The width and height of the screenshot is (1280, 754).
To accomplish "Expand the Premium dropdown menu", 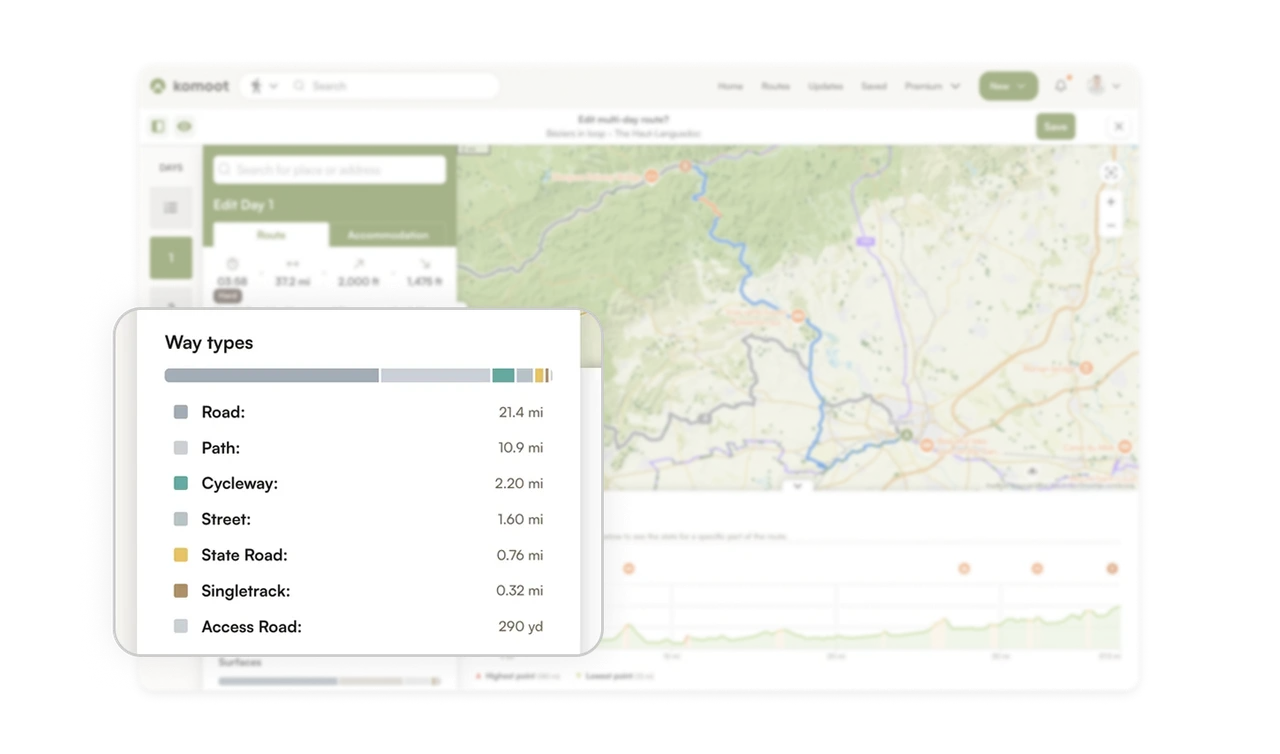I will [x=932, y=86].
